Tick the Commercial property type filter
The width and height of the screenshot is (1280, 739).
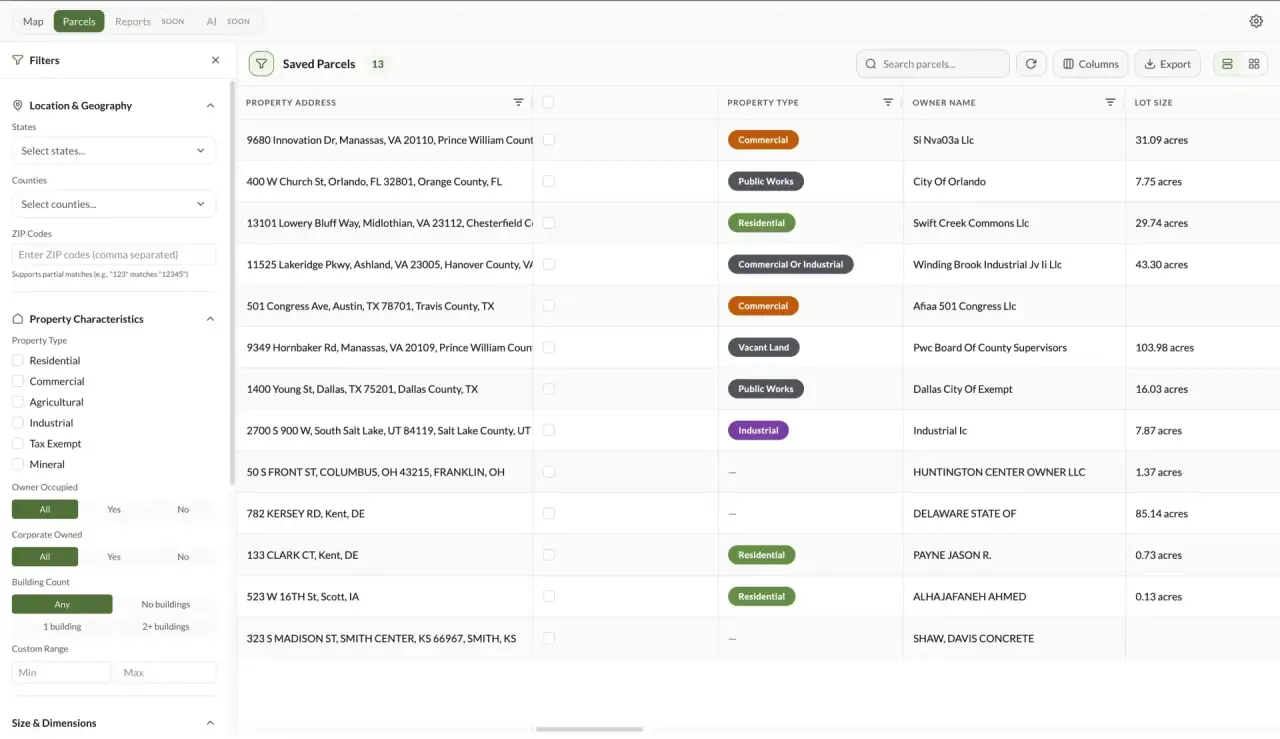click(x=18, y=381)
